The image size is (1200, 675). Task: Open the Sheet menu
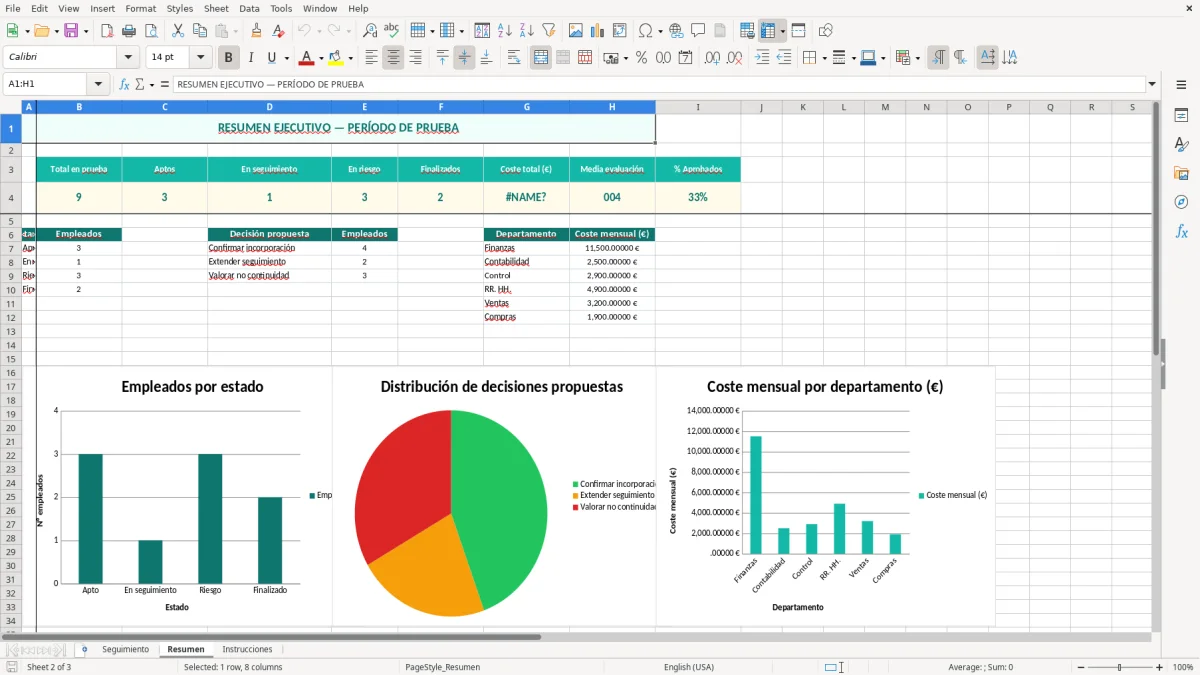[216, 8]
